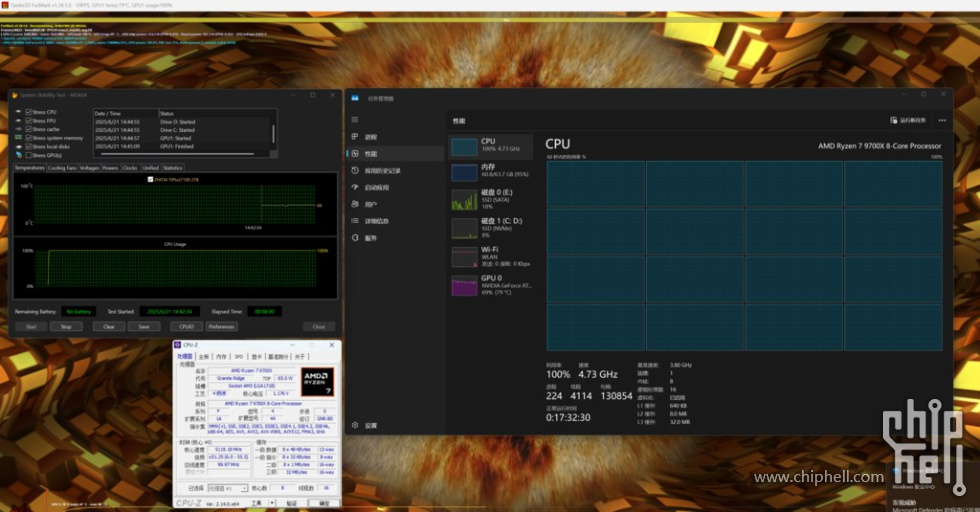The height and width of the screenshot is (512, 980).
Task: Switch to the Temperatures tab in AIDA64
Action: (29, 168)
